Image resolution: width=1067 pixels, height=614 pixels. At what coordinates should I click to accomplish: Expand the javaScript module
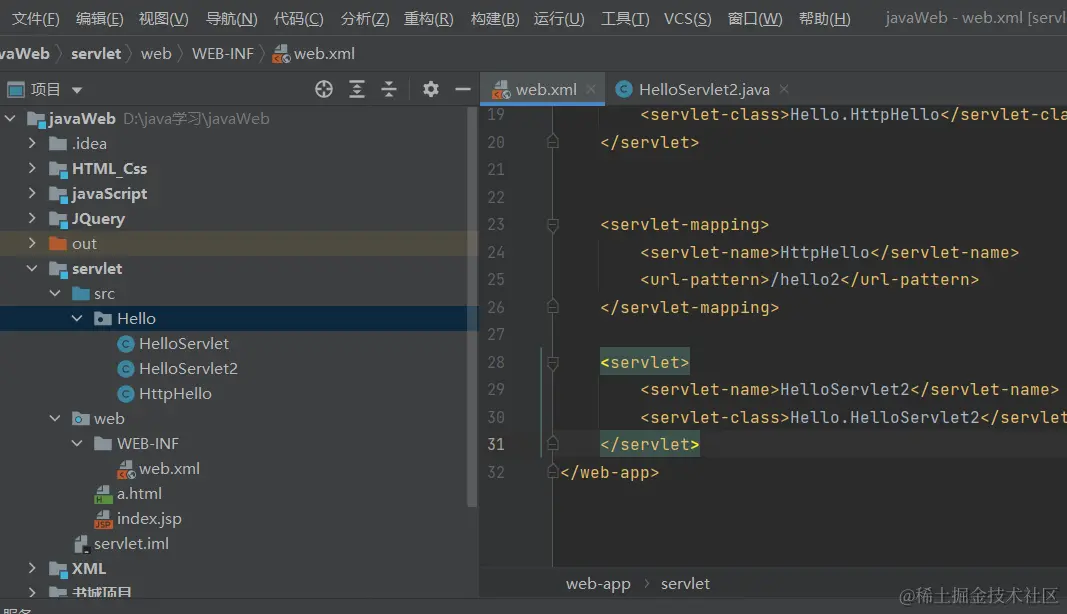pos(32,193)
